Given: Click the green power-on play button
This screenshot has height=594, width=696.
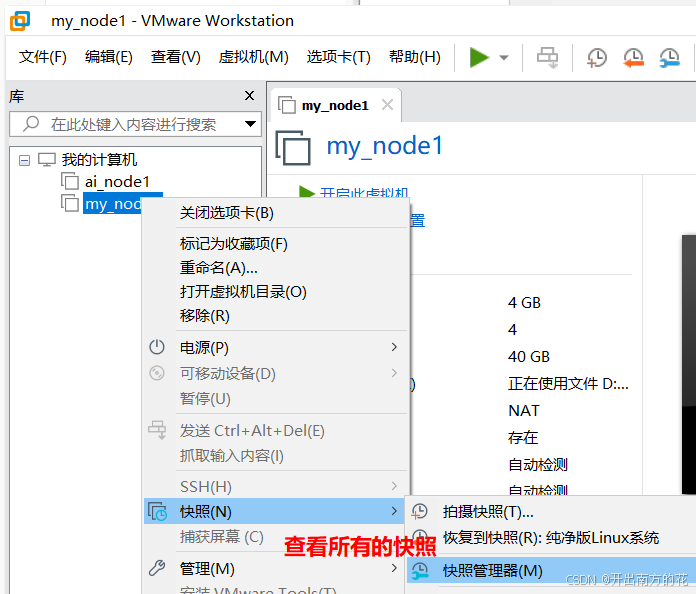Looking at the screenshot, I should [x=479, y=57].
